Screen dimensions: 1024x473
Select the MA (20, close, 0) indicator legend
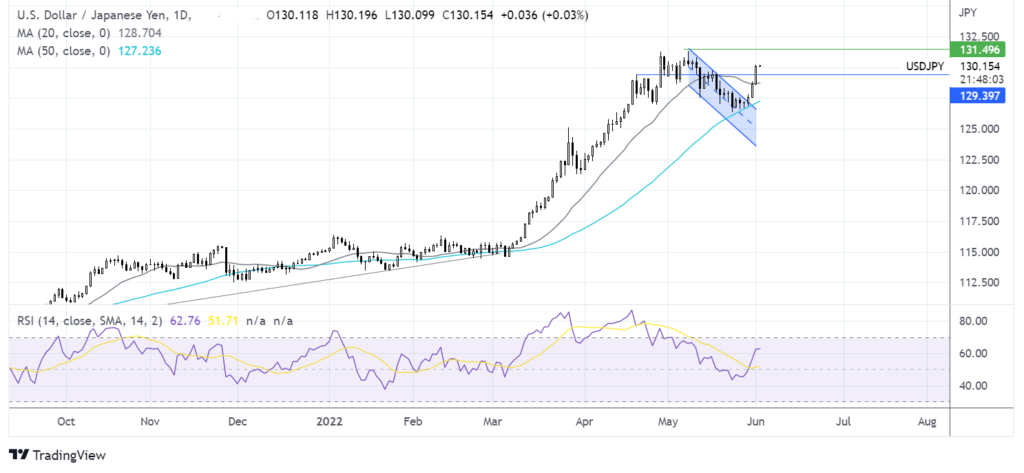click(x=60, y=34)
